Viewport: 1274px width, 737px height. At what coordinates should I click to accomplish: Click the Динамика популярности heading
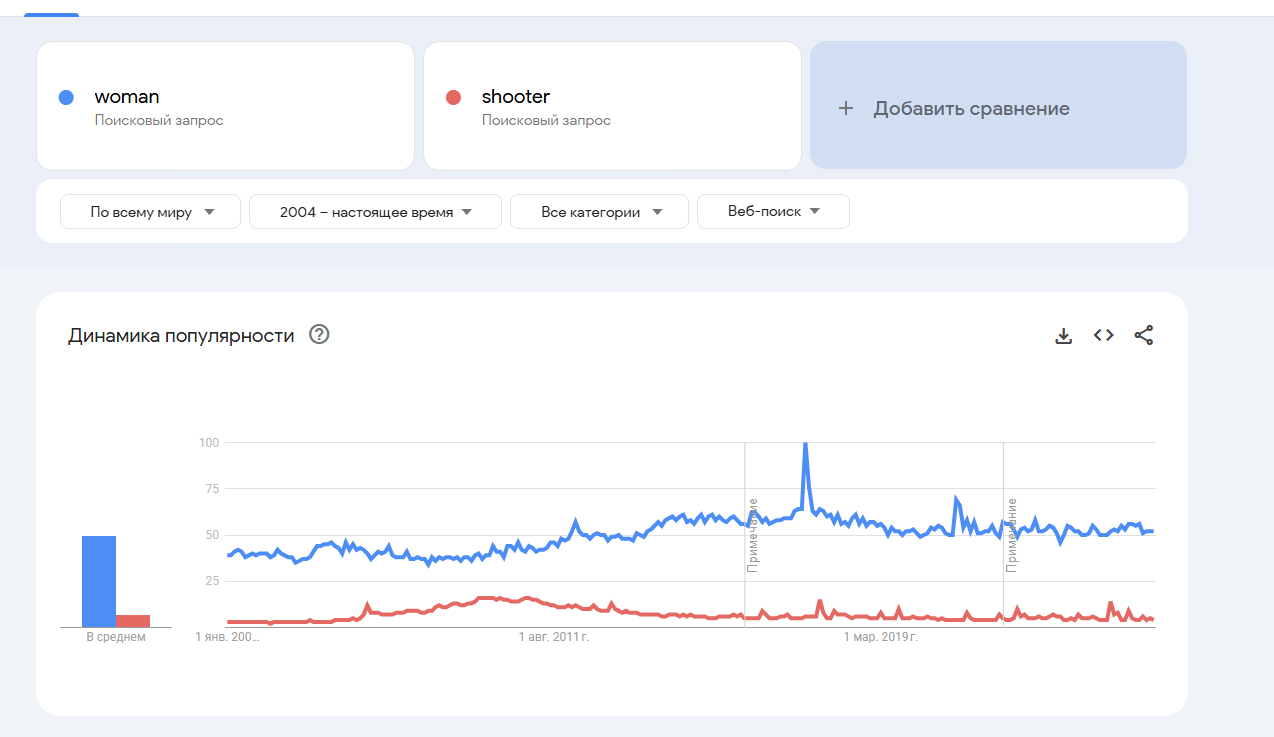pyautogui.click(x=181, y=336)
